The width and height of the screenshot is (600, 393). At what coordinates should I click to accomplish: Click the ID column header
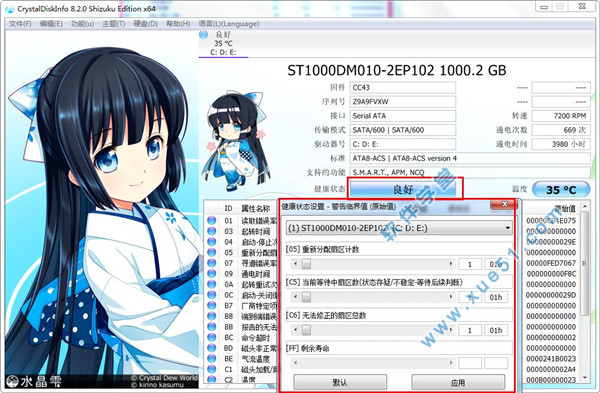point(228,208)
